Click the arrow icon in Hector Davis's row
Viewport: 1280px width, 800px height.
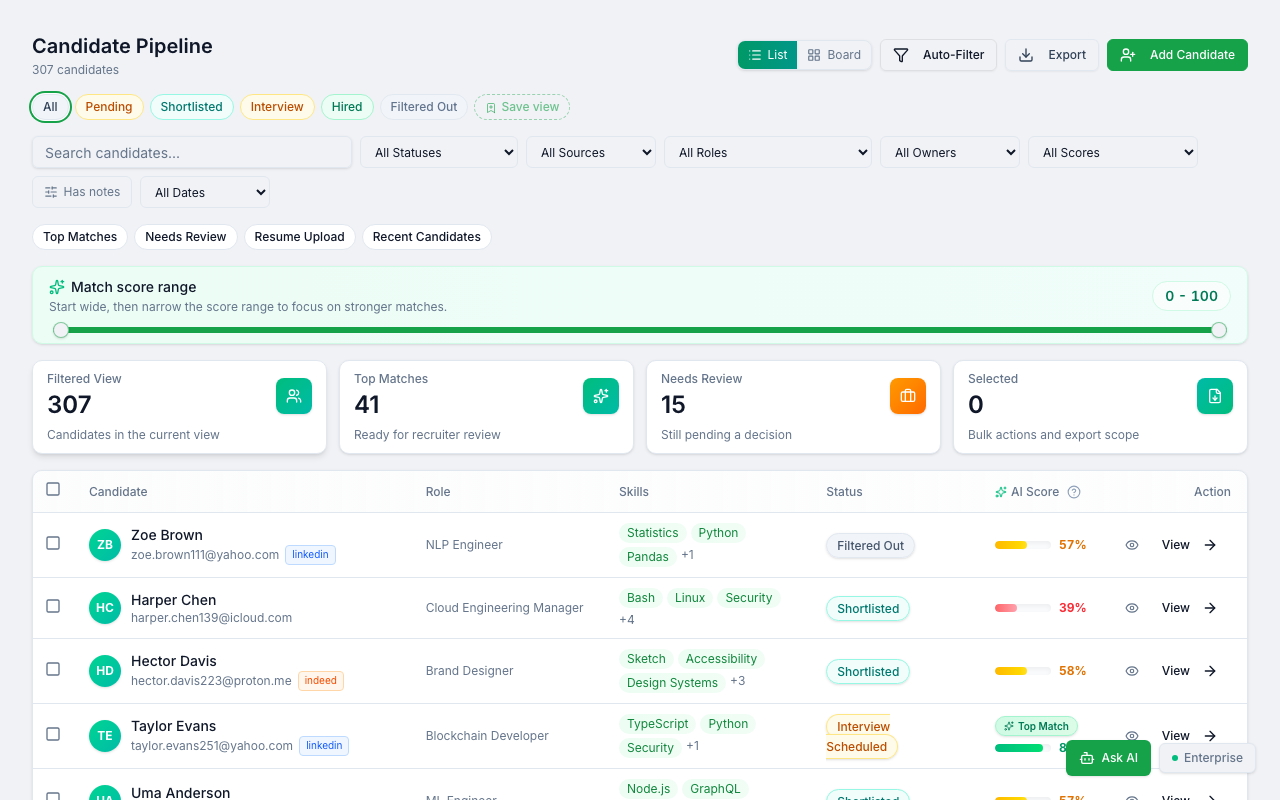click(1210, 671)
